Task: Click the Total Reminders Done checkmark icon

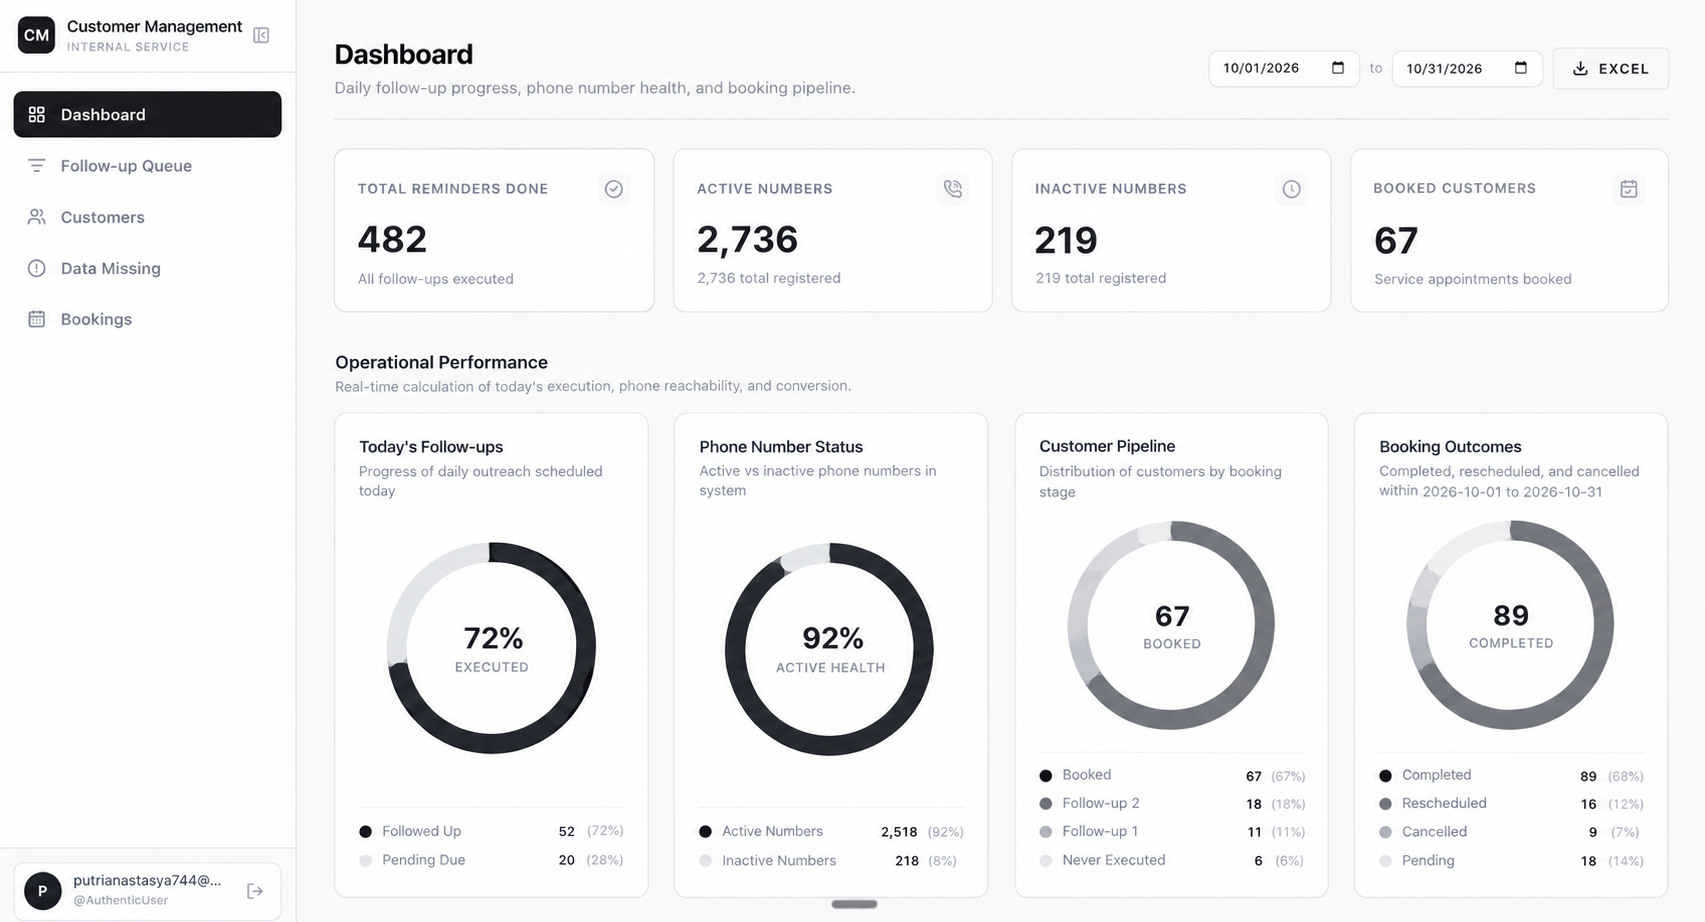Action: pyautogui.click(x=614, y=189)
